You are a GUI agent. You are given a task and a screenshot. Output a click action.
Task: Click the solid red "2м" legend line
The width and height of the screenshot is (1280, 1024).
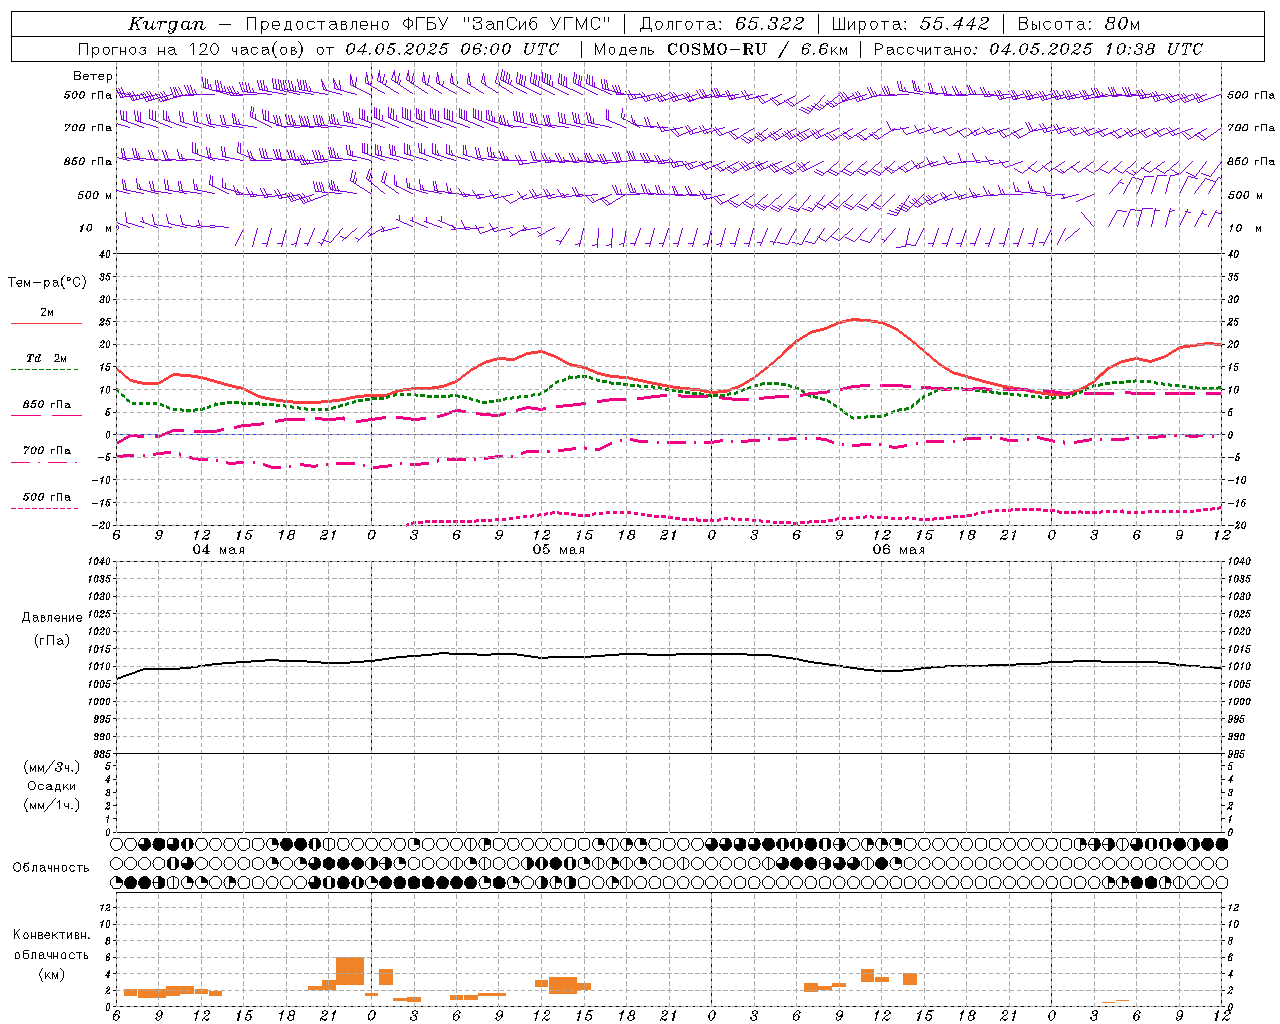point(46,323)
